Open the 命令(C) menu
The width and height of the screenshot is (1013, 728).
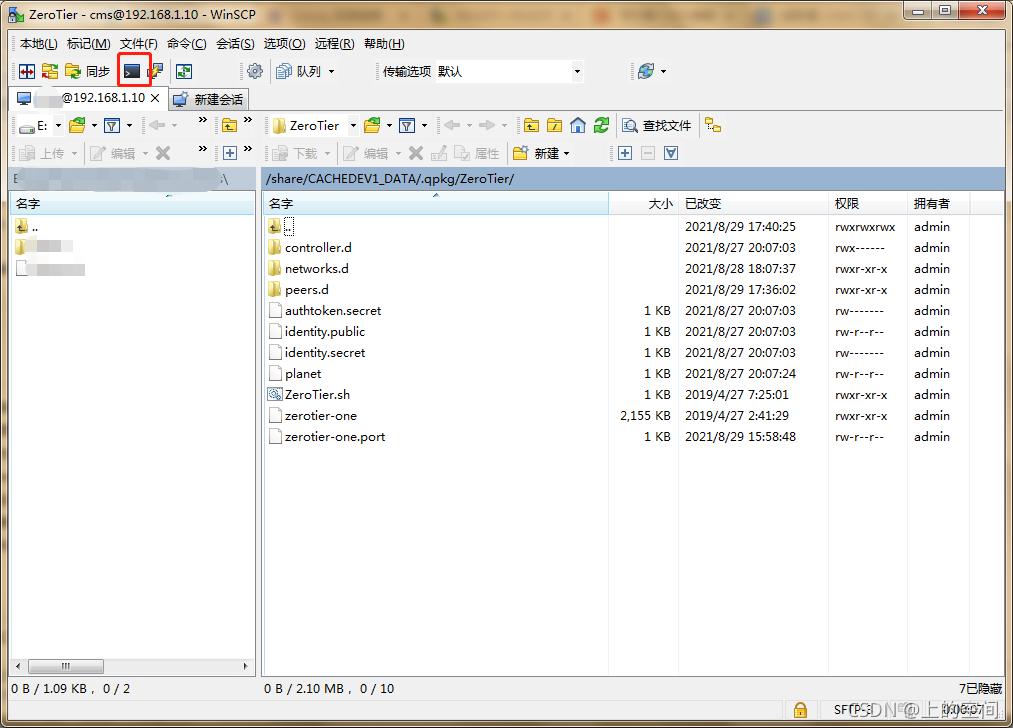(186, 44)
